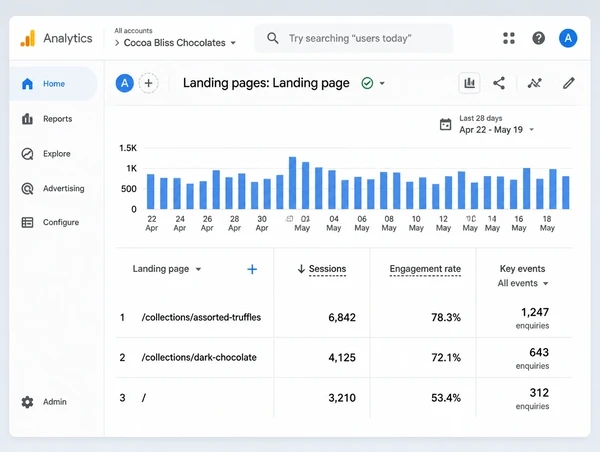Screen dimensions: 600x452
Task: Click the Engagement rate column header
Action: (x=425, y=269)
